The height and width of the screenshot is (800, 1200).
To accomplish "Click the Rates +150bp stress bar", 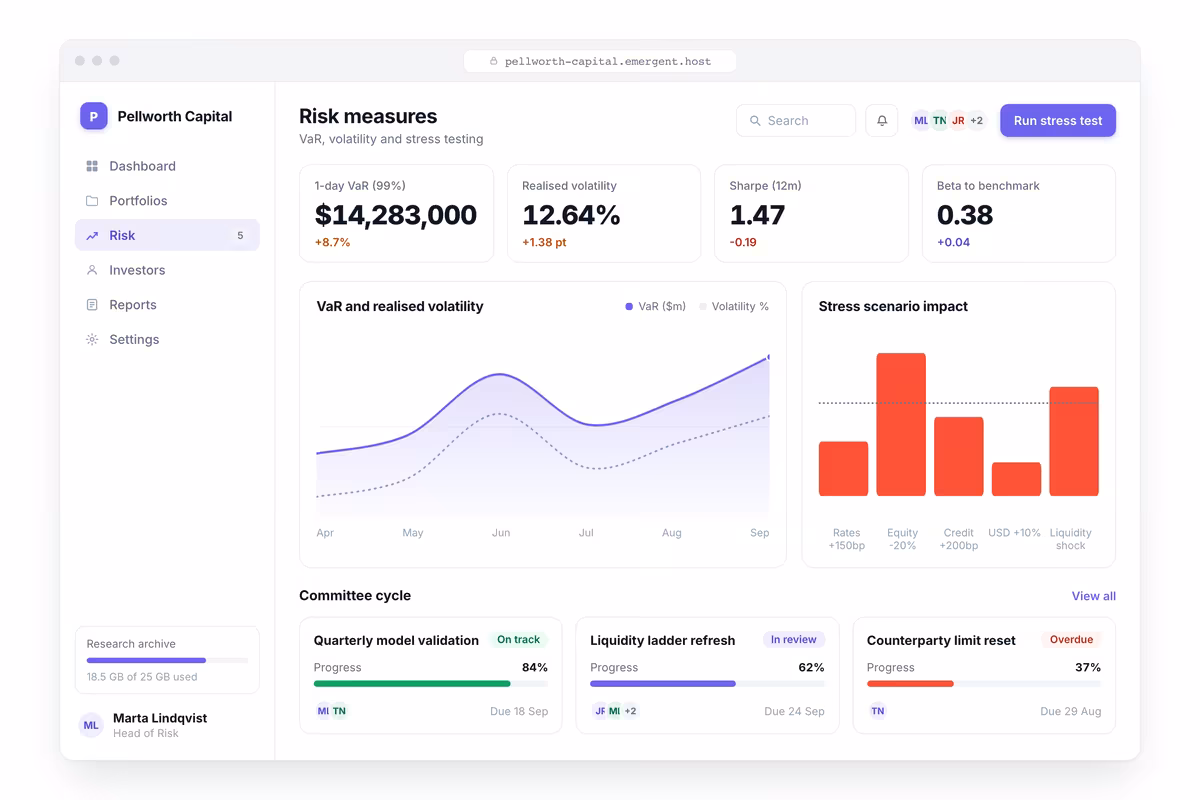I will click(x=843, y=469).
